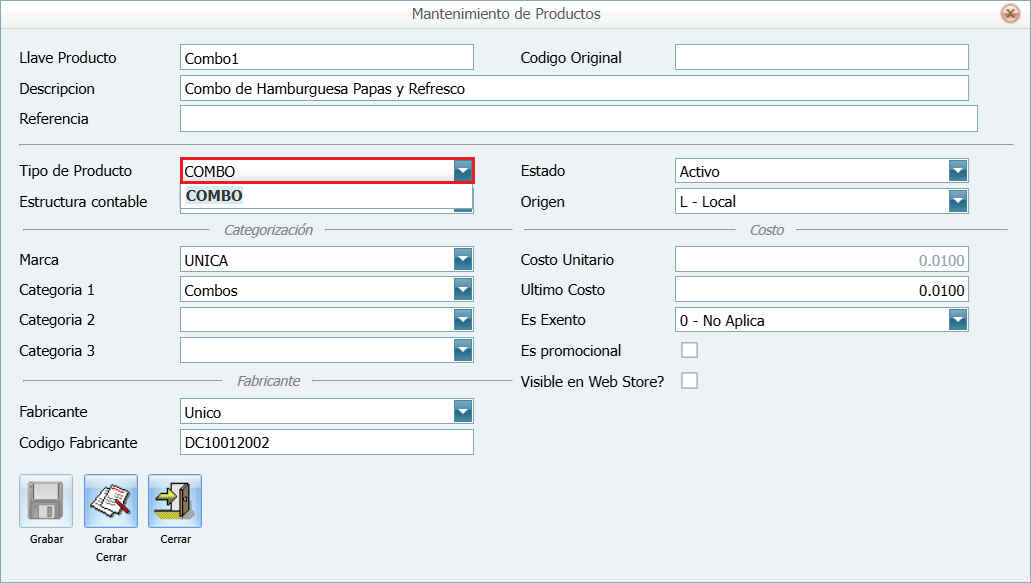Toggle the Visible en Web Store checkbox
This screenshot has width=1031, height=583.
pos(689,381)
